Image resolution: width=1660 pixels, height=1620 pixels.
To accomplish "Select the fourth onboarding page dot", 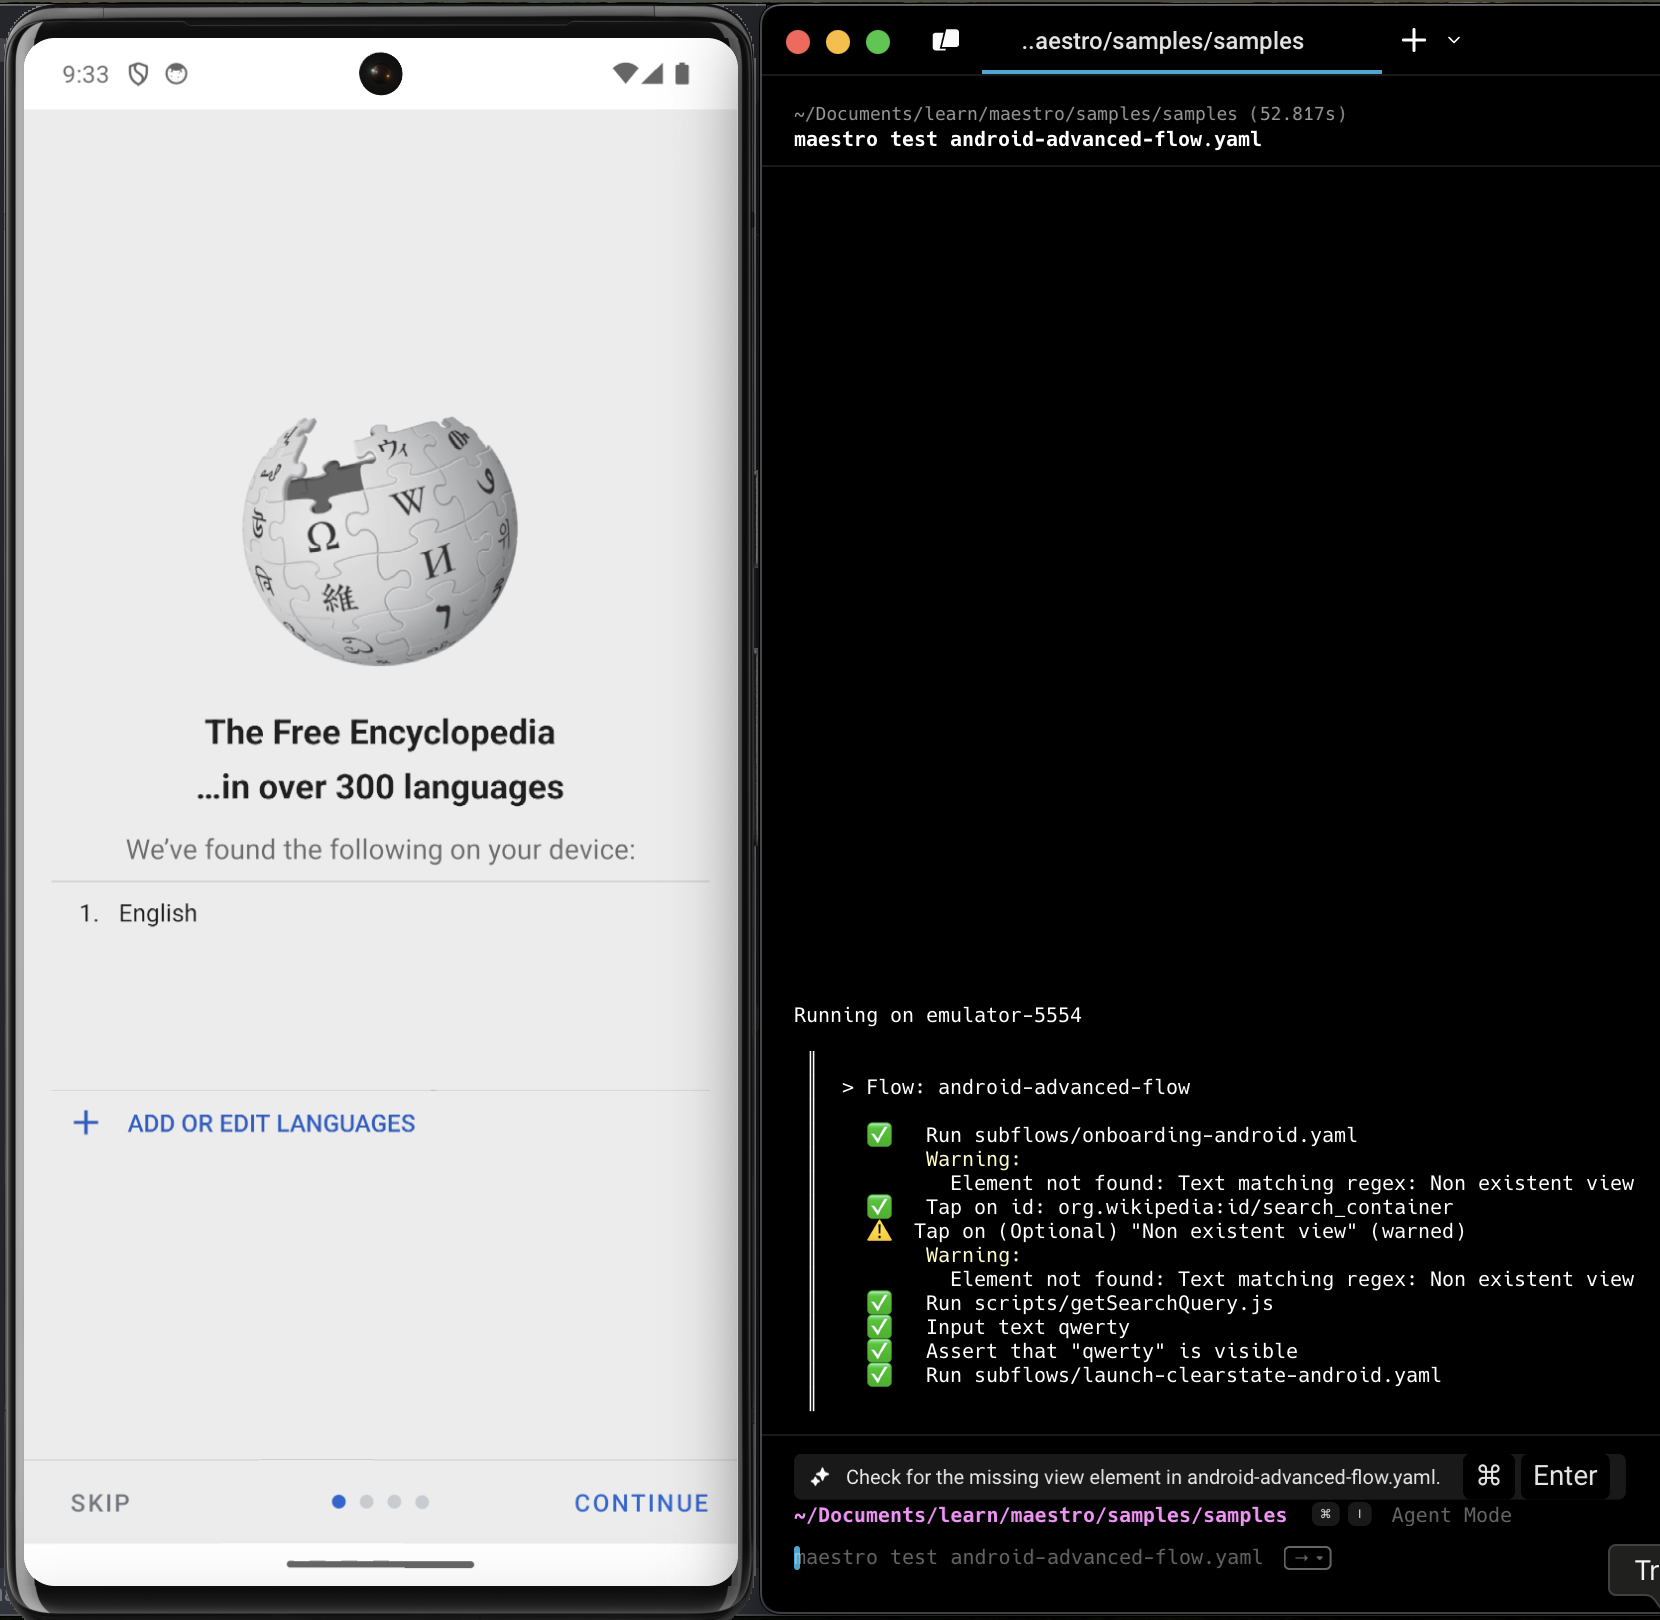I will pos(423,1501).
